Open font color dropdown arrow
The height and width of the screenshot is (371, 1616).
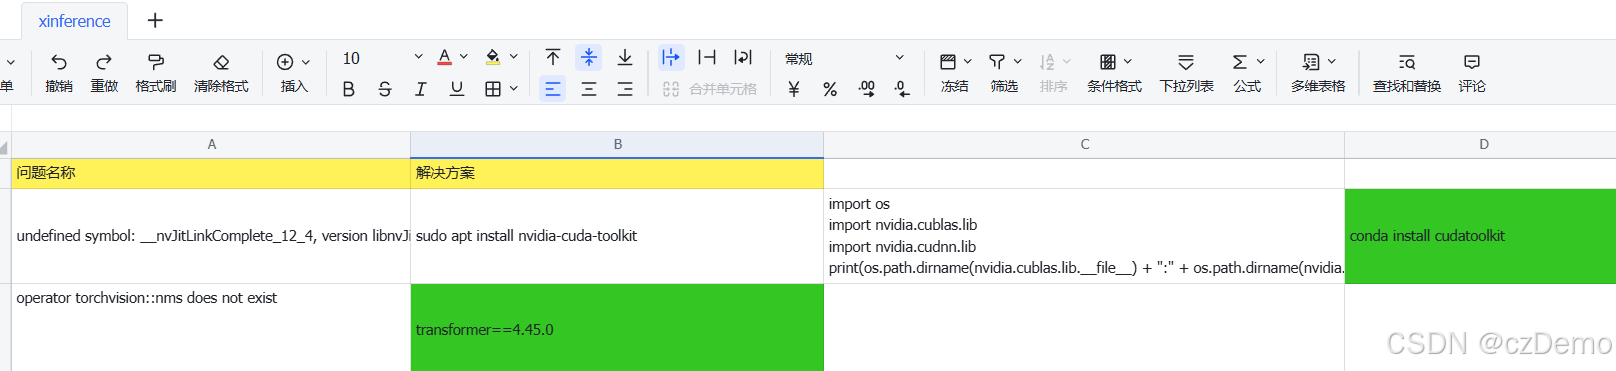pyautogui.click(x=464, y=57)
